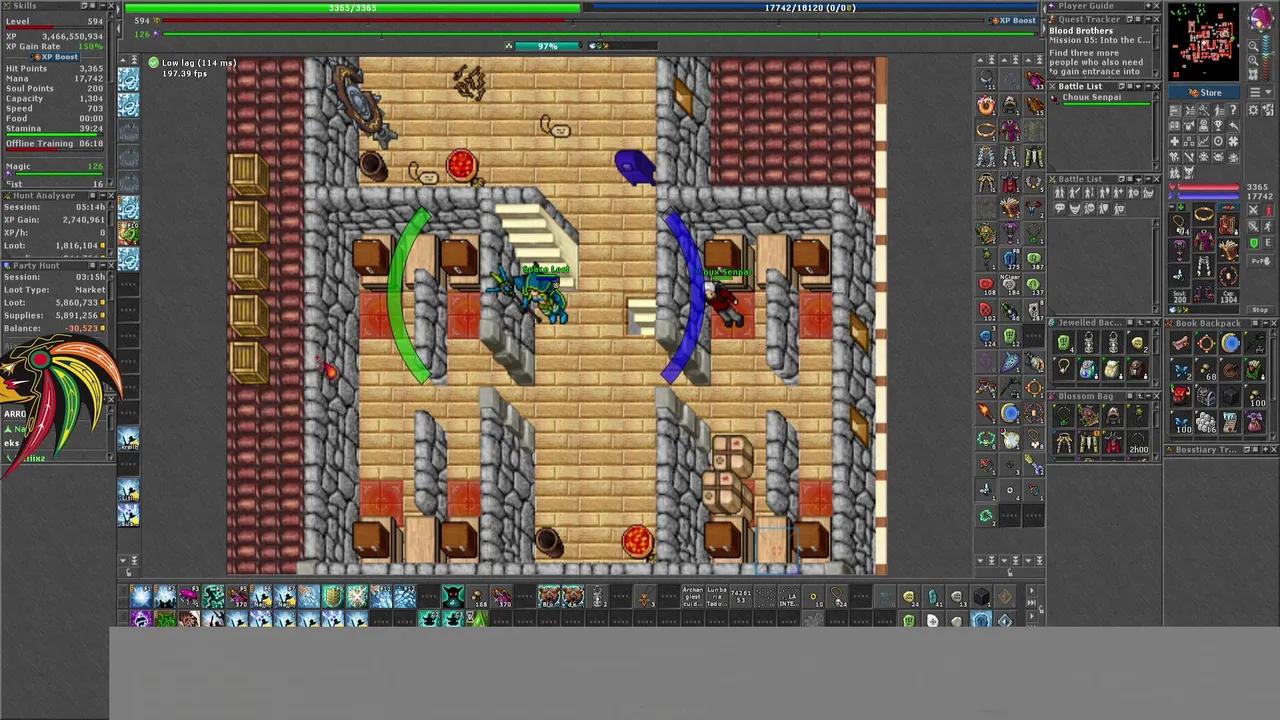Click the boots equipment slot

pos(1204,291)
